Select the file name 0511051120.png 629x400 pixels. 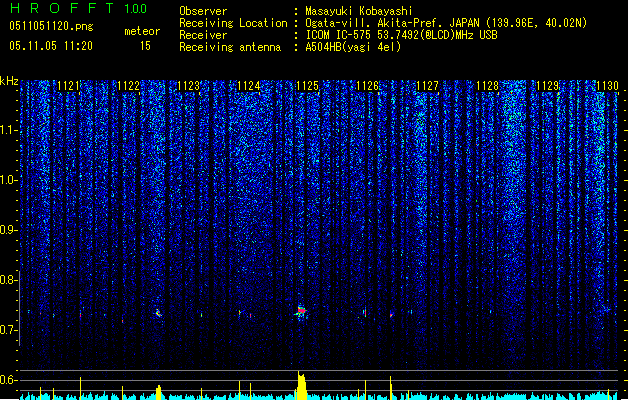click(51, 26)
